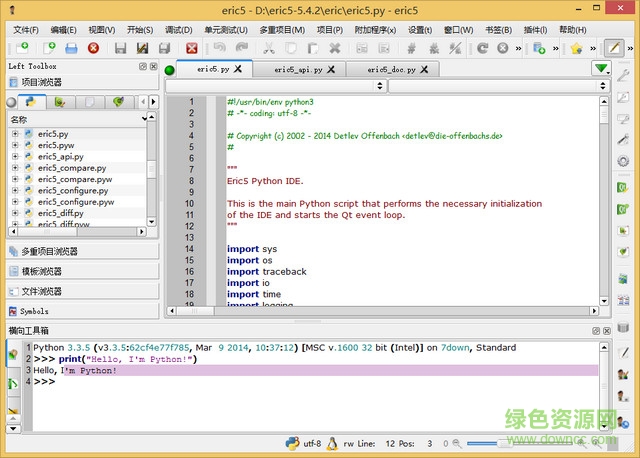Expand the eric5_compare.py tree item
640x458 pixels.
click(x=15, y=168)
